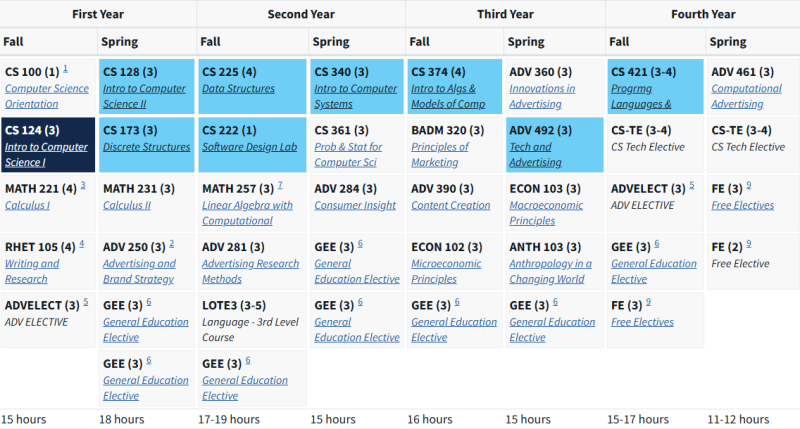Follow footnote 1 next to CS 100
Viewport: 800px width, 429px height.
65,68
